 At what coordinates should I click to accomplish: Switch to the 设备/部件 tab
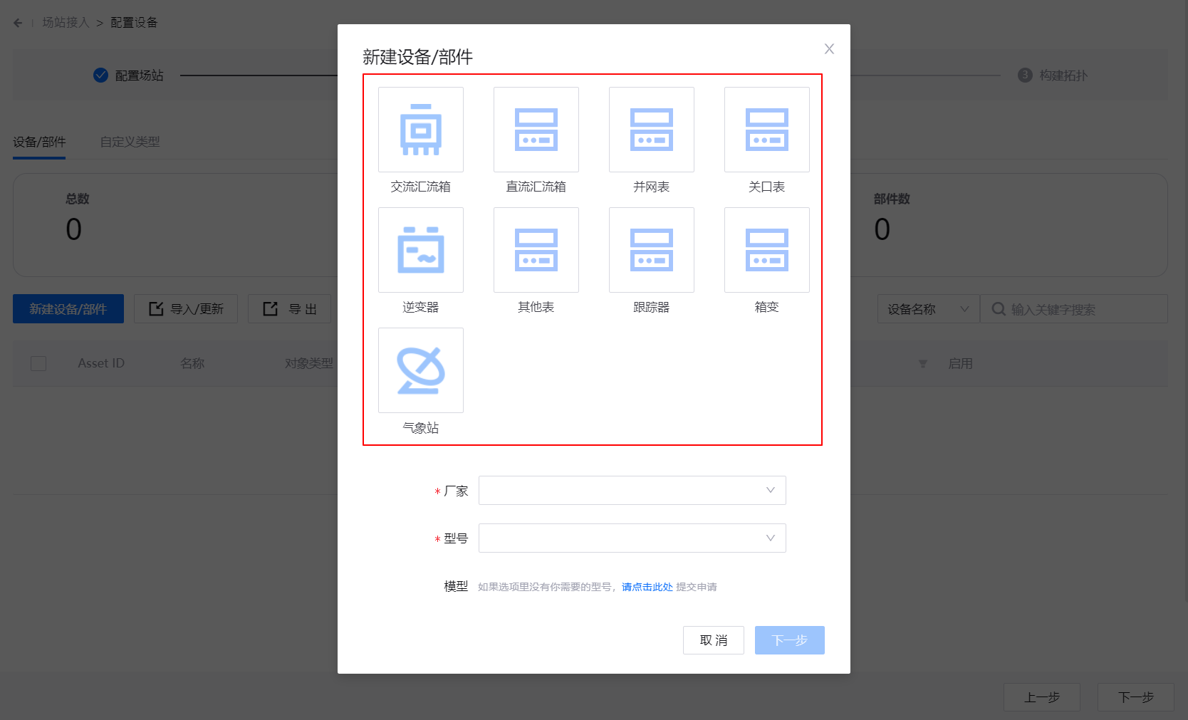pyautogui.click(x=39, y=142)
